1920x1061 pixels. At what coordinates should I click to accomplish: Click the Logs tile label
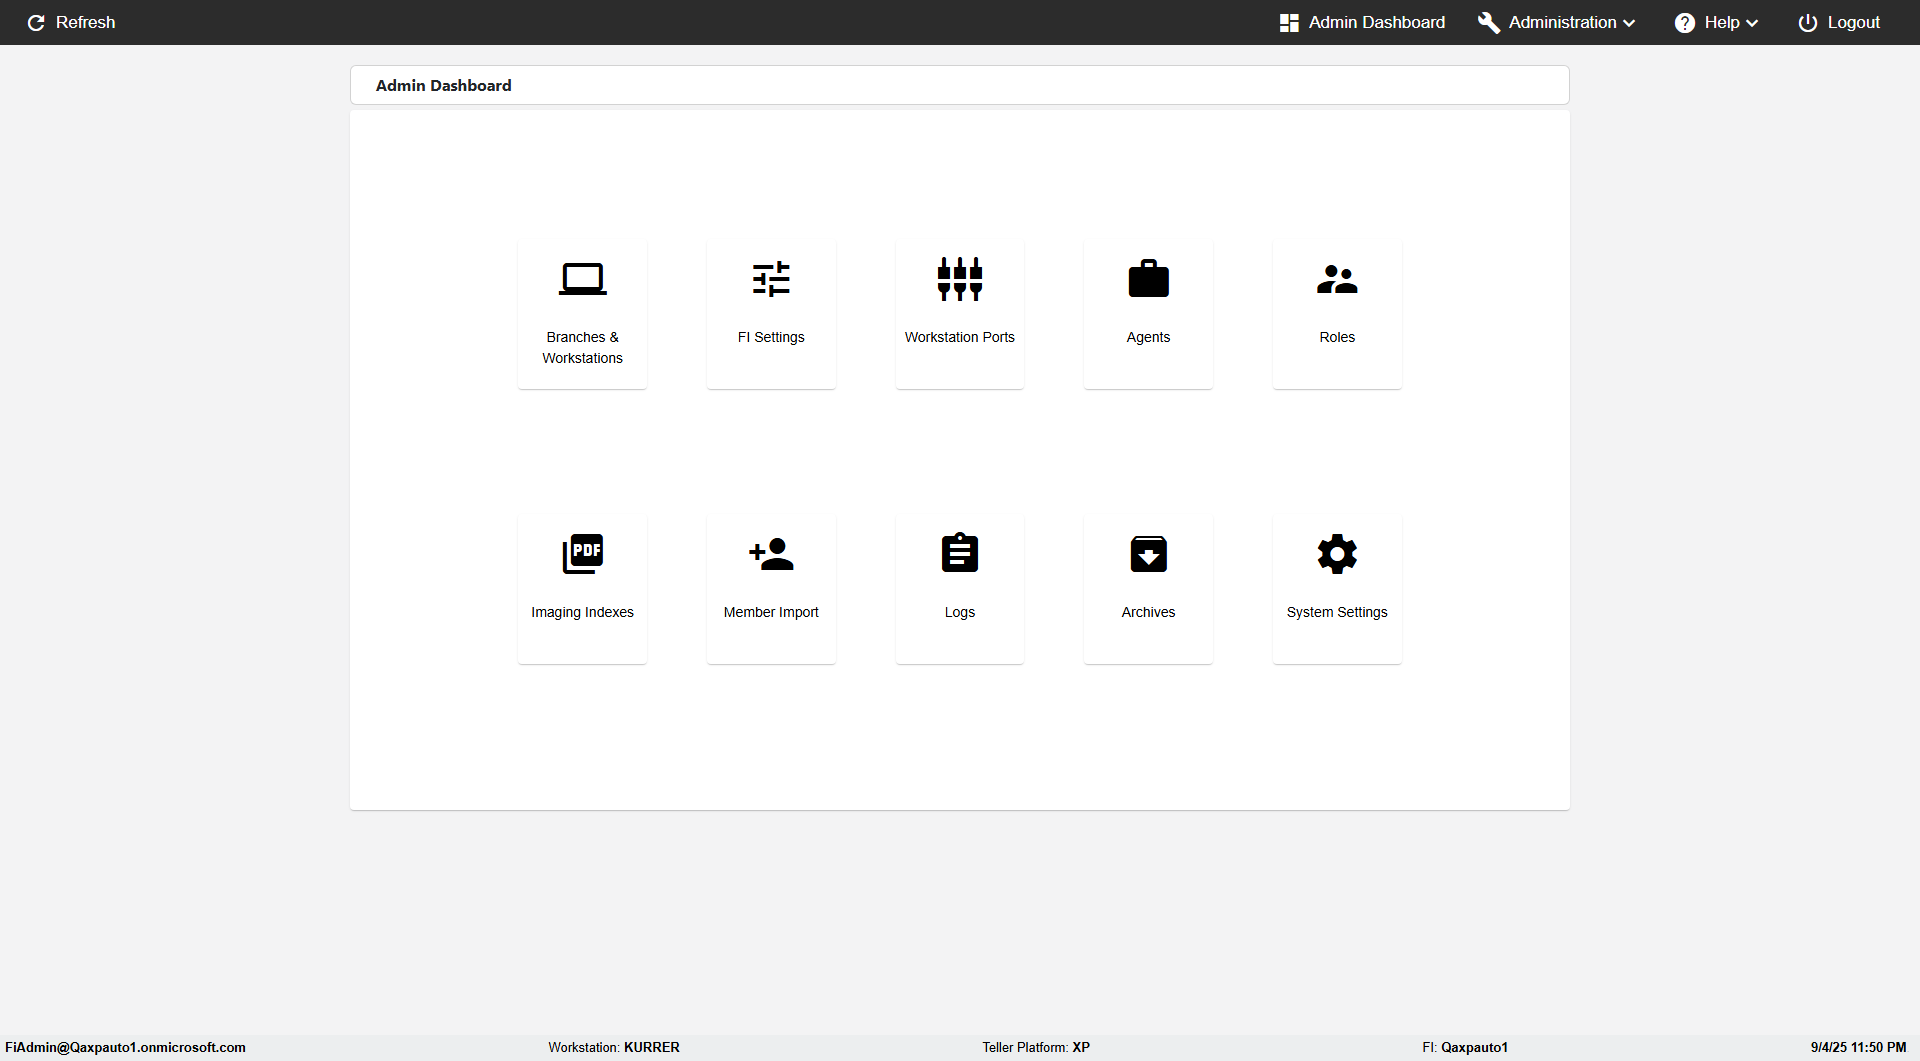tap(960, 612)
